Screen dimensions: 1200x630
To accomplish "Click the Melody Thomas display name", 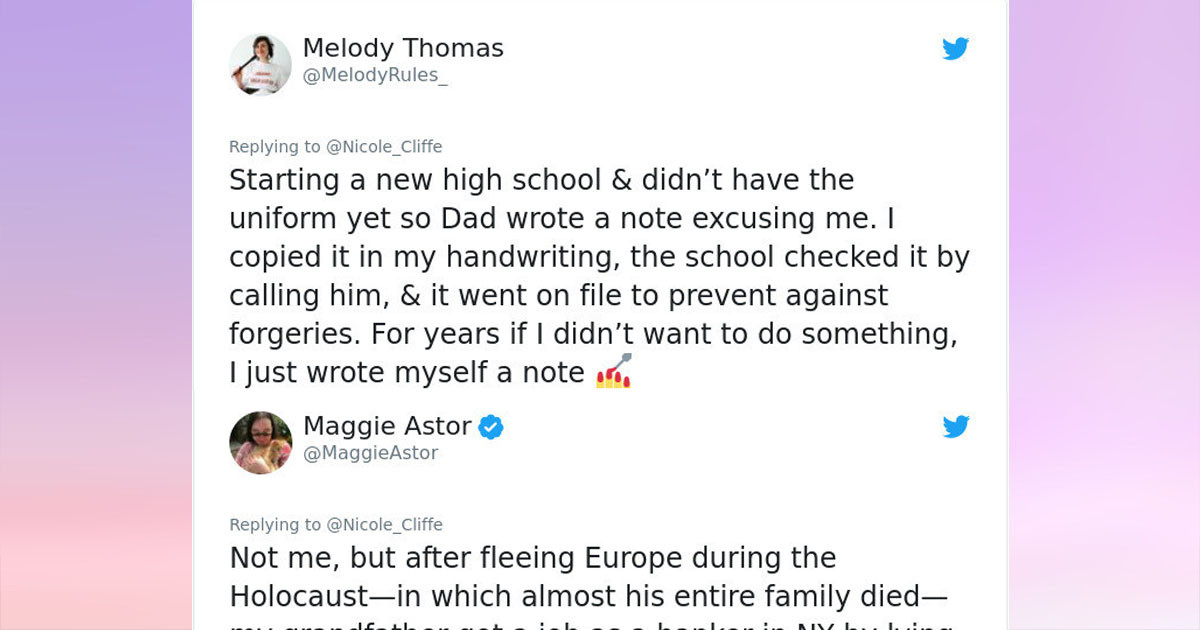I will [x=404, y=47].
